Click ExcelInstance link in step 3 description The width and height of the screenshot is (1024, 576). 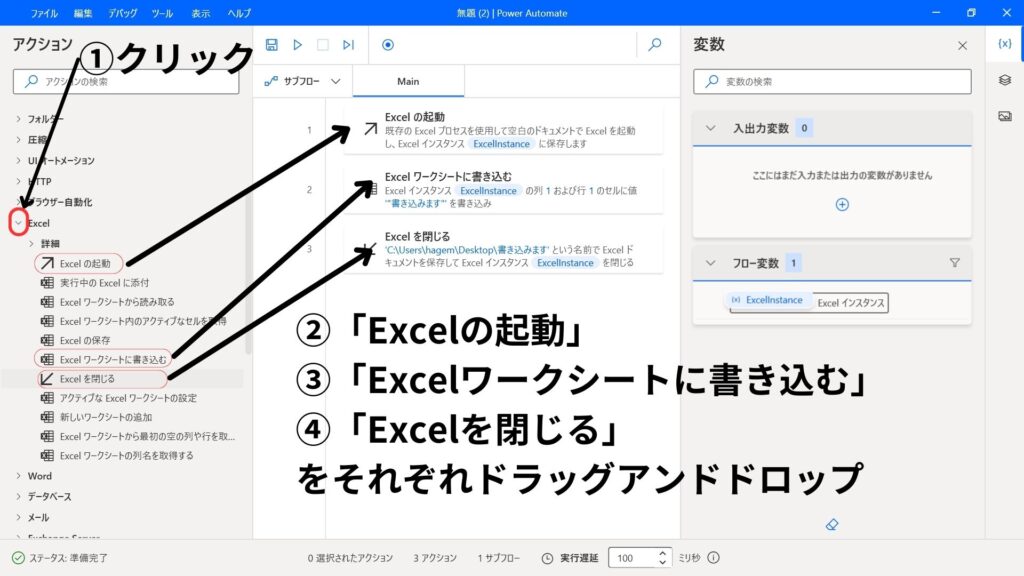click(565, 263)
